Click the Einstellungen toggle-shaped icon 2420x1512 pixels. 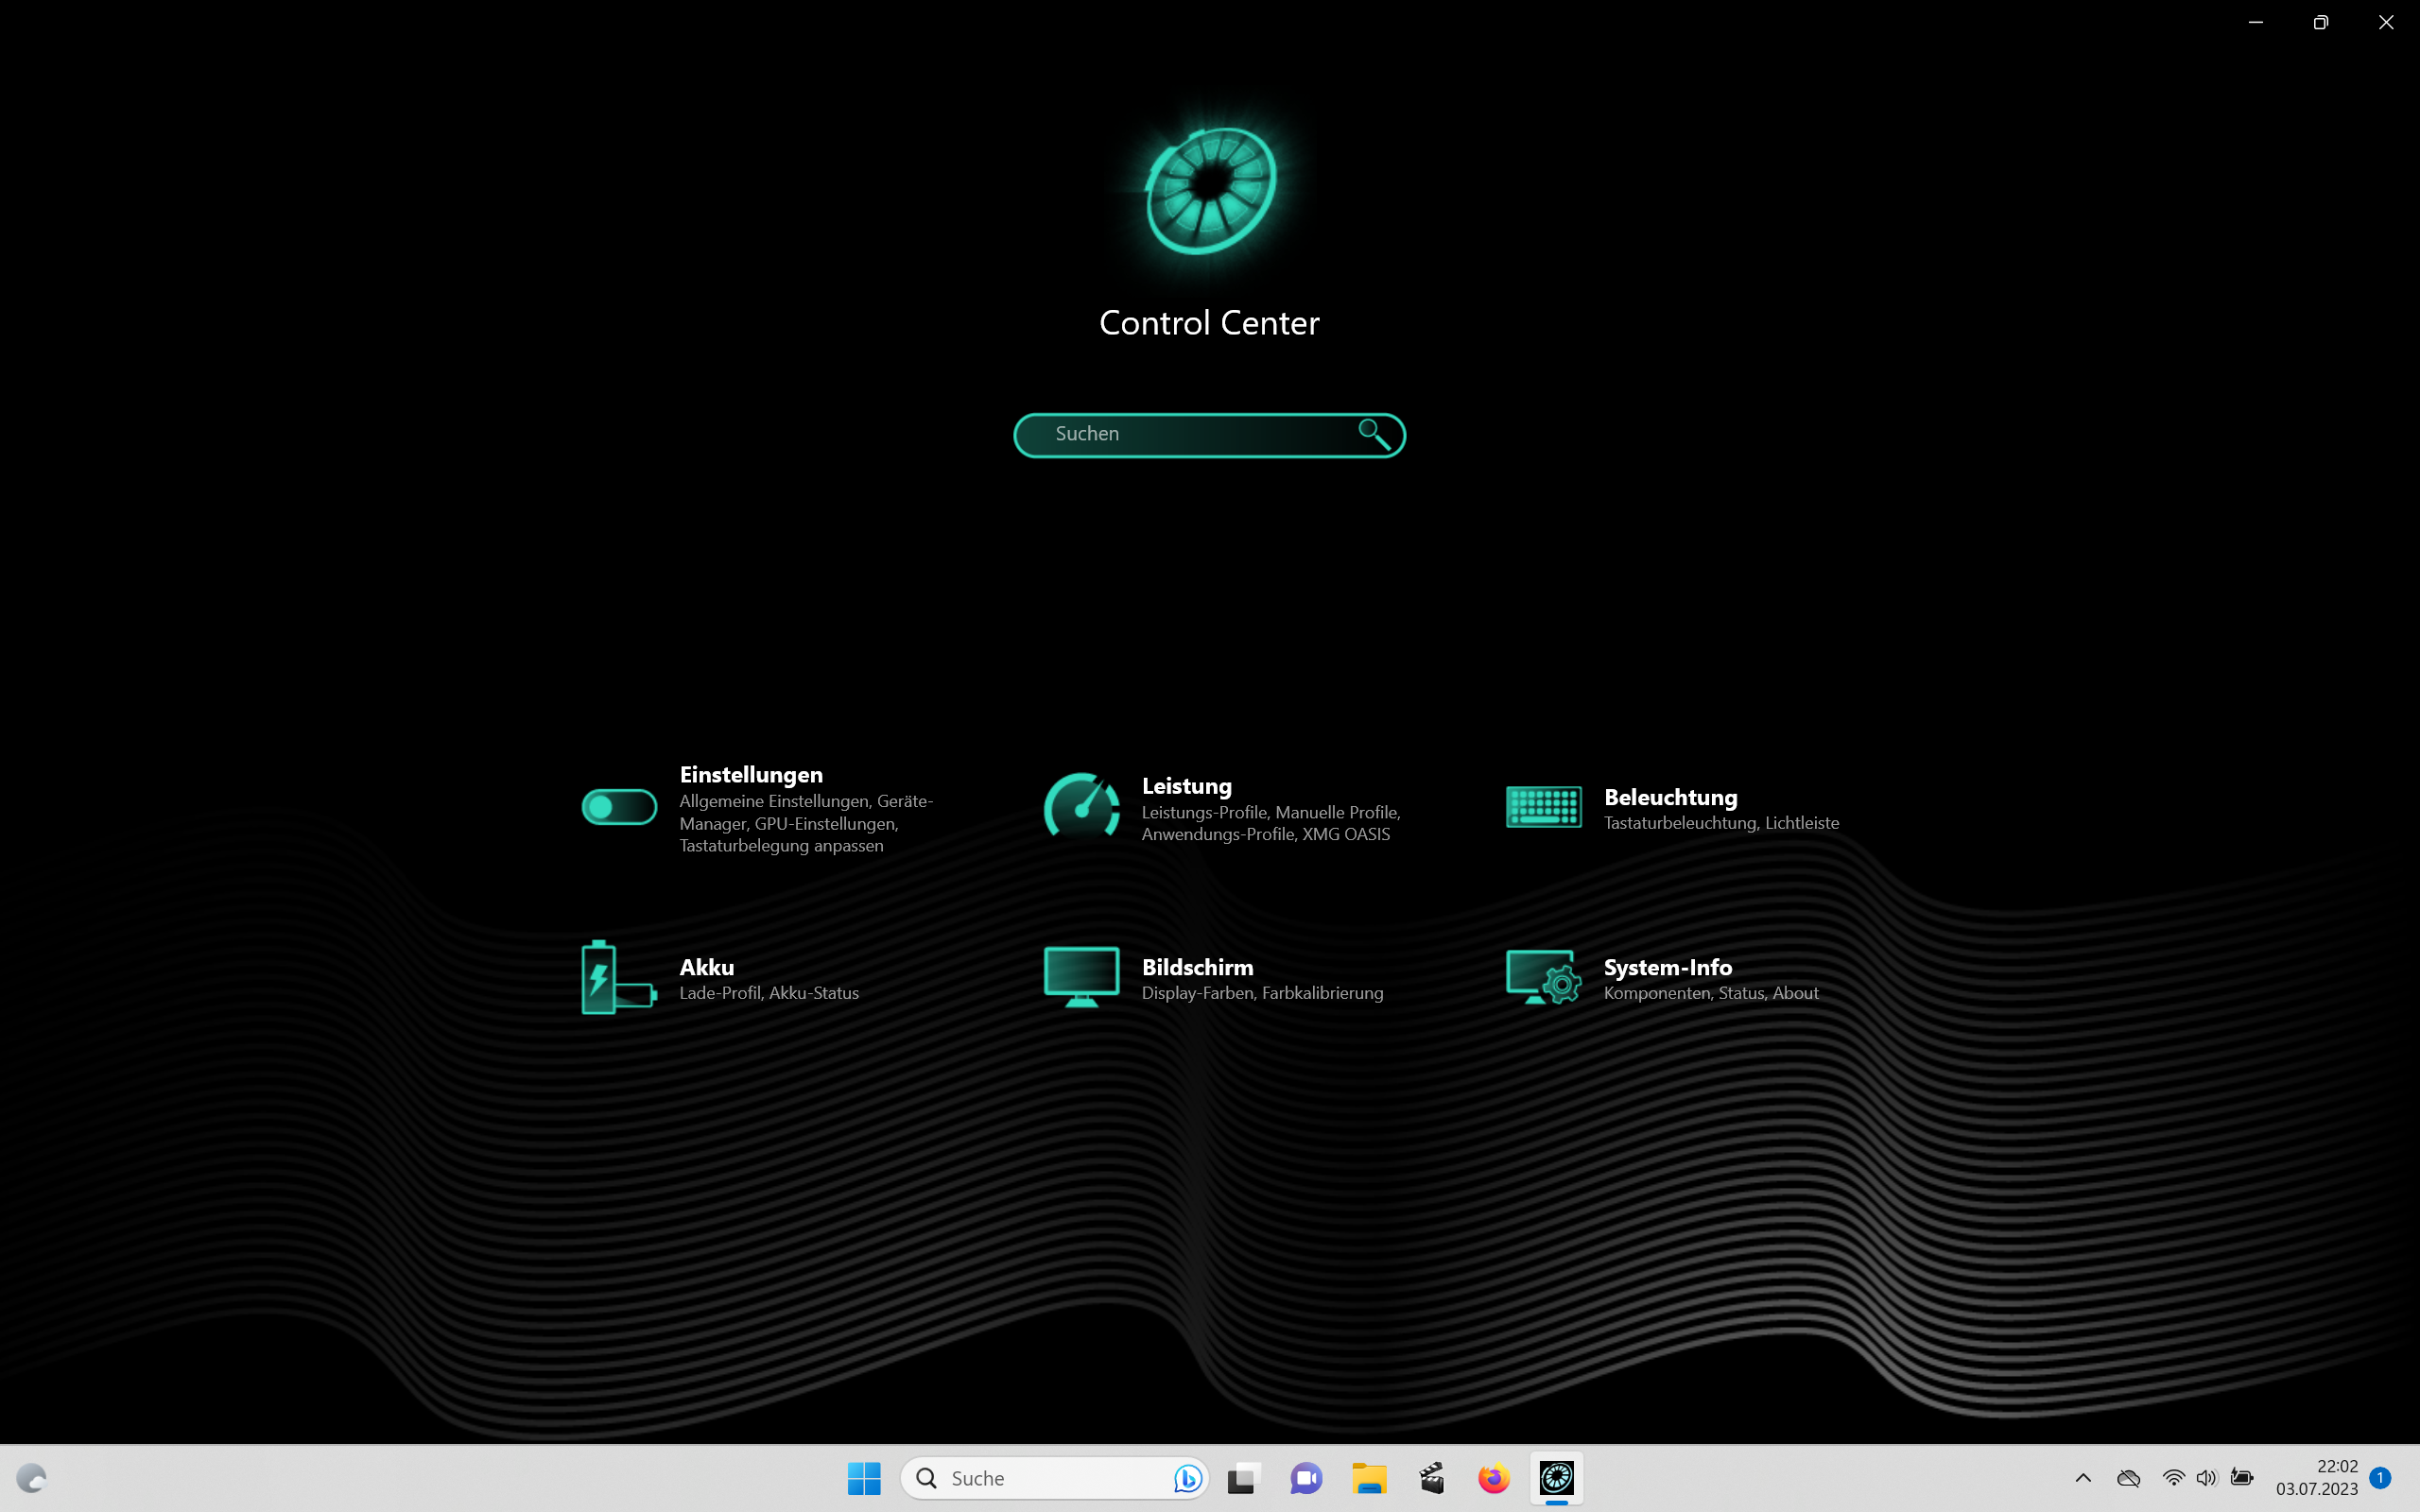[619, 807]
